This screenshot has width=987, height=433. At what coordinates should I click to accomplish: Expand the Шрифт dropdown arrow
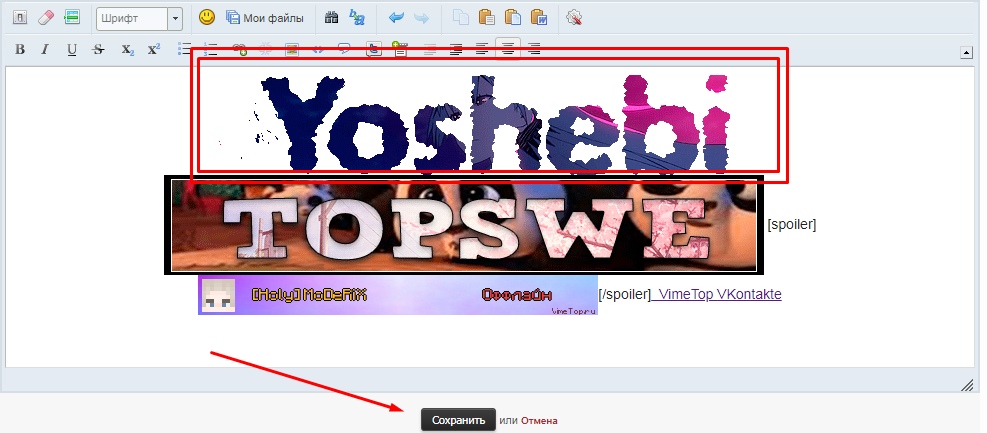click(x=175, y=18)
